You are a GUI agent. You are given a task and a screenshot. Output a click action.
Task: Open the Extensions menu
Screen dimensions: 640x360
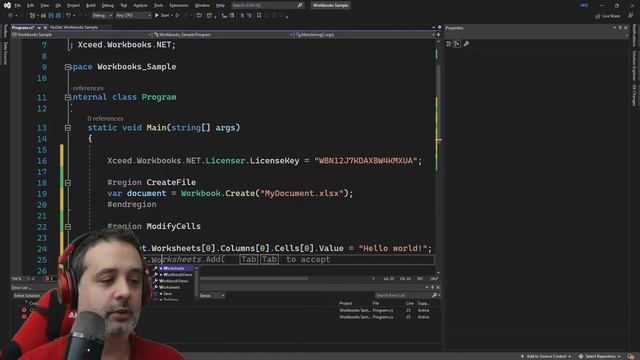(179, 5)
